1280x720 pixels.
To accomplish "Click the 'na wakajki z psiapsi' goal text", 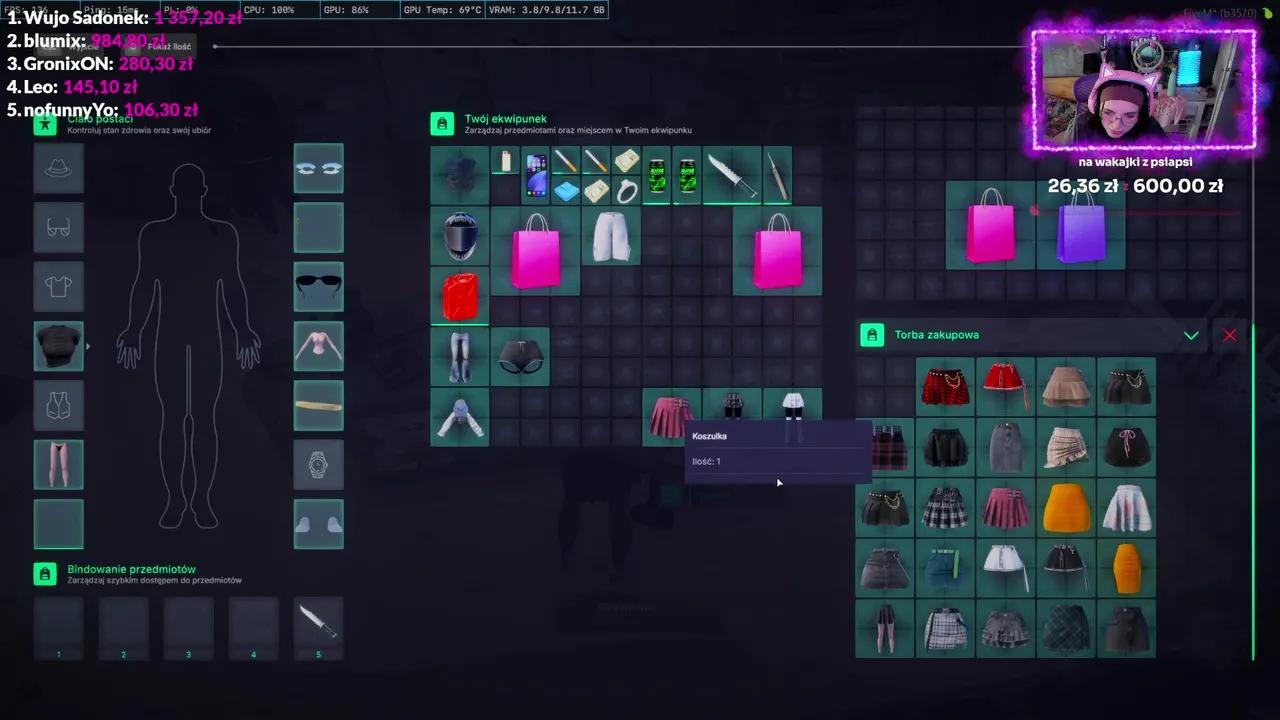I will pos(1135,161).
